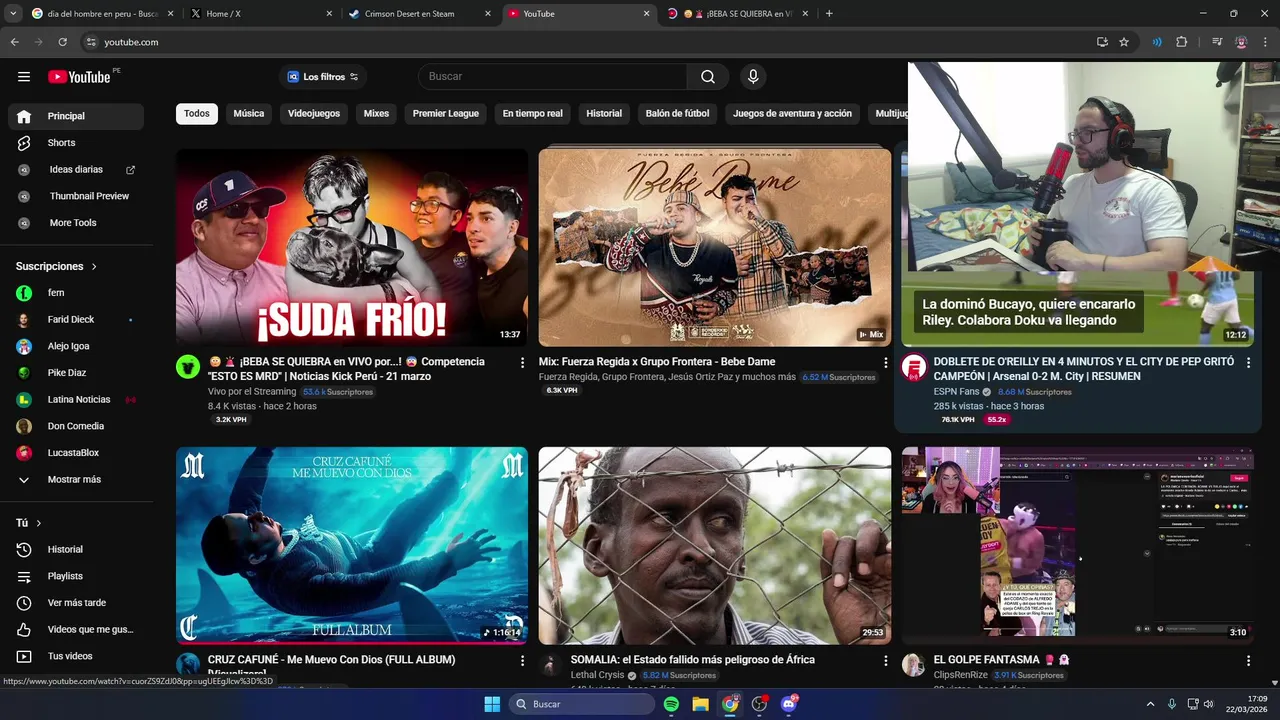Select the Premier League chip
This screenshot has height=720, width=1280.
coord(446,114)
